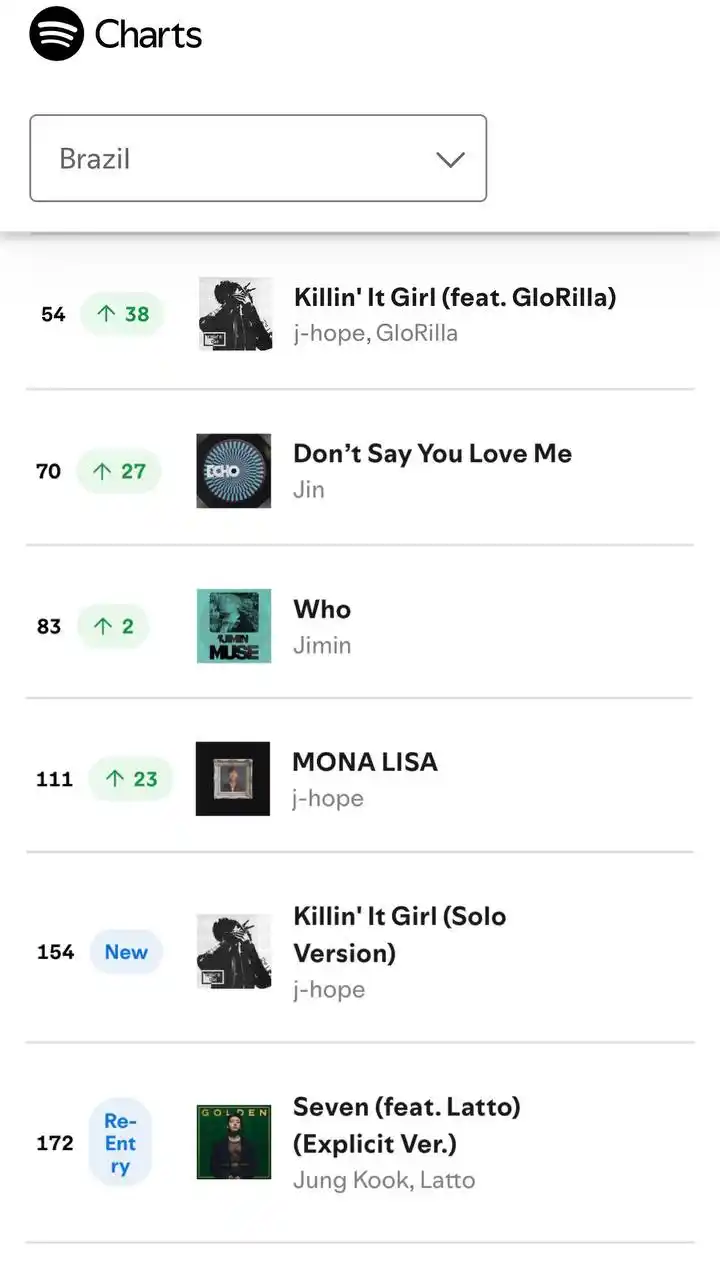This screenshot has height=1280, width=720.
Task: Open Killin' It Girl (feat. GloRilla) album art
Action: click(x=235, y=314)
